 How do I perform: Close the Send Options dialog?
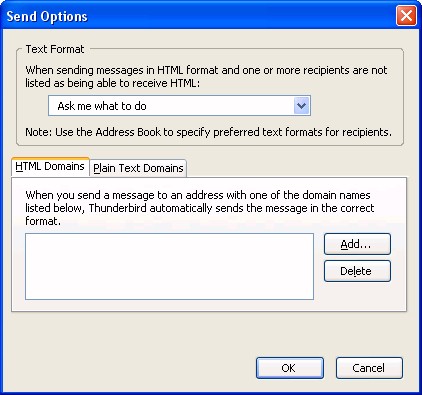click(x=406, y=16)
